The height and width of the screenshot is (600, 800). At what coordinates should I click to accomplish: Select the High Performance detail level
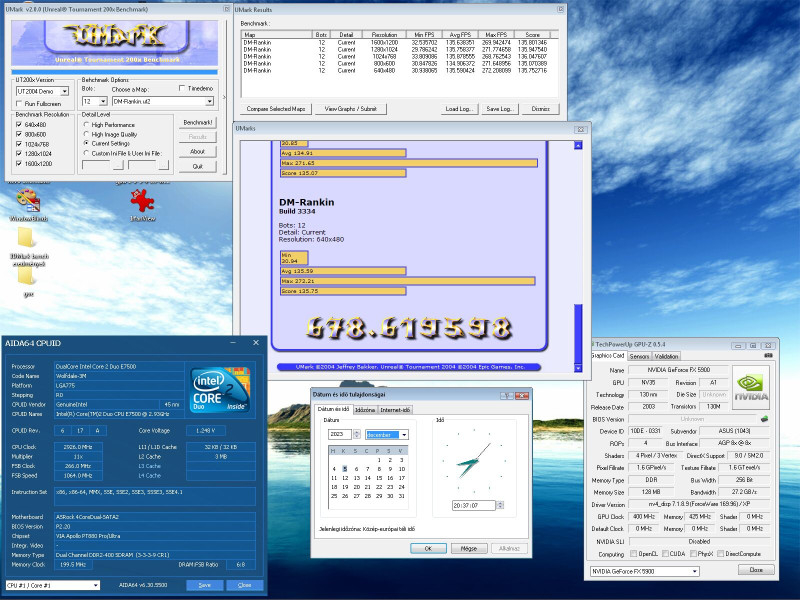coord(86,124)
